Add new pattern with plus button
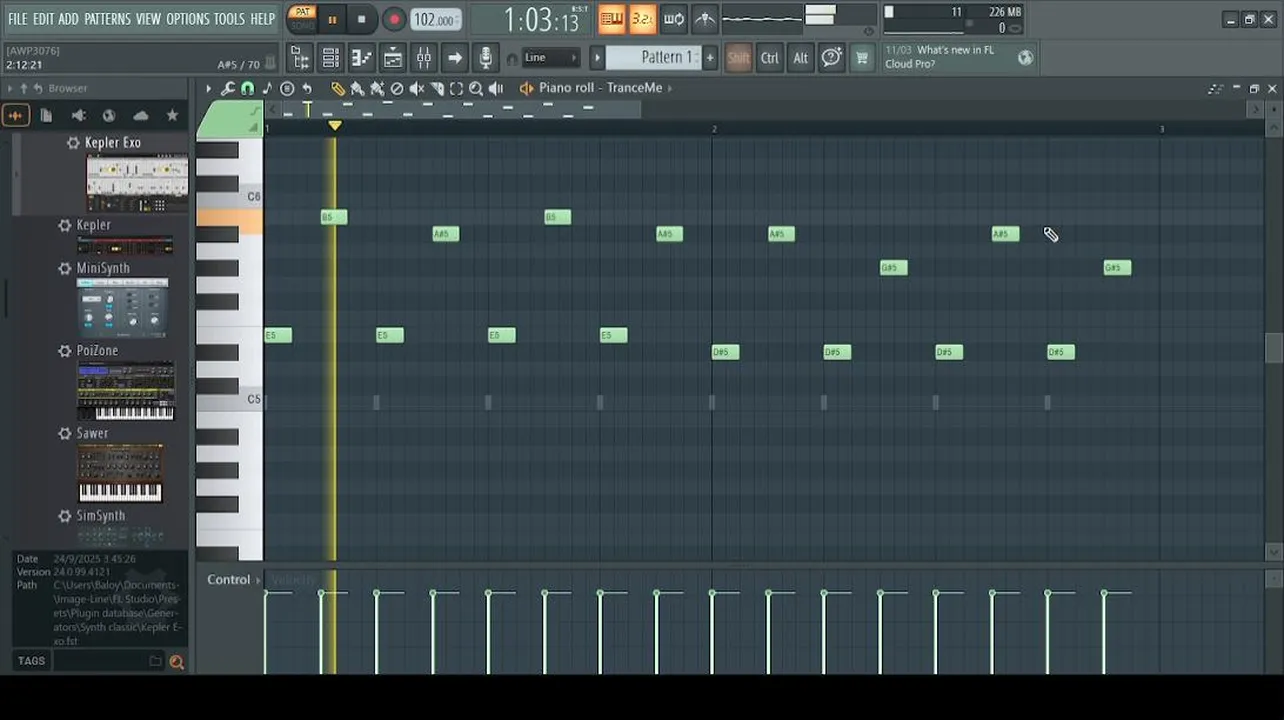The height and width of the screenshot is (720, 1284). coord(710,58)
